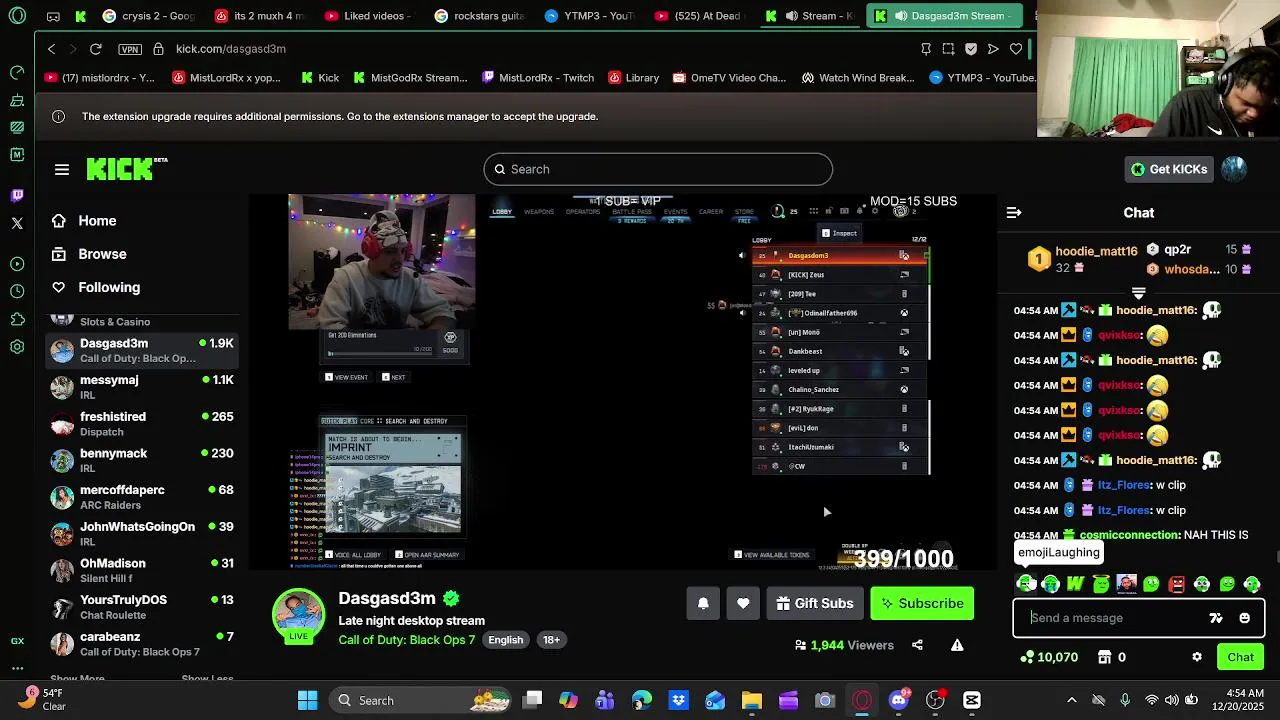The image size is (1280, 720).
Task: Click GX icon in Opera sidebar
Action: pos(17,641)
